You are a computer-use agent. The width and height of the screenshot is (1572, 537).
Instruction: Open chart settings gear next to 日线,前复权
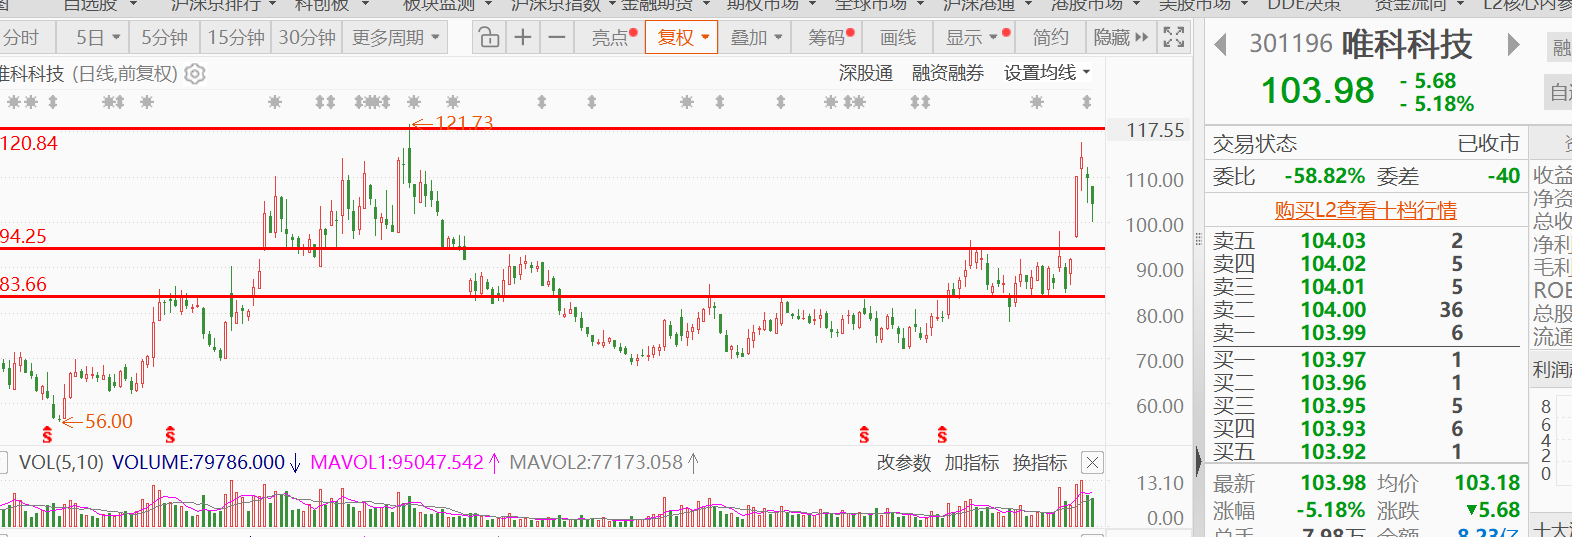[x=196, y=74]
